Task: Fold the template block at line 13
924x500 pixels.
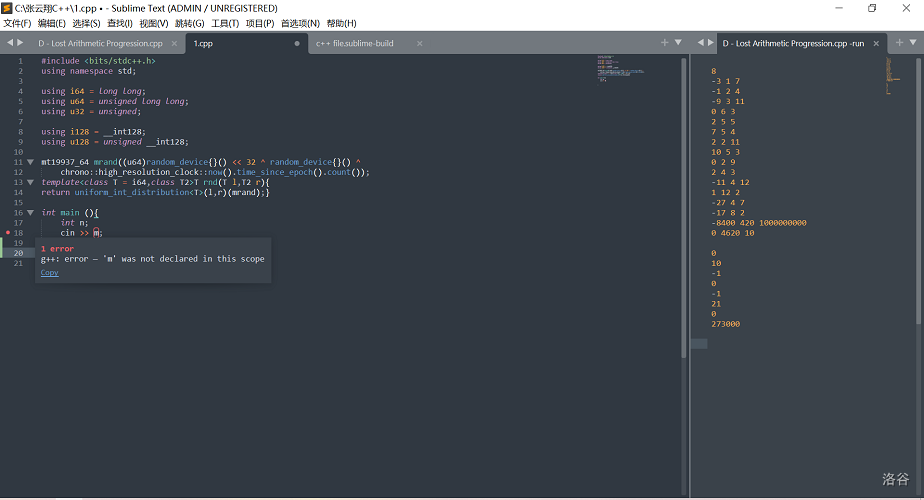Action: (x=30, y=182)
